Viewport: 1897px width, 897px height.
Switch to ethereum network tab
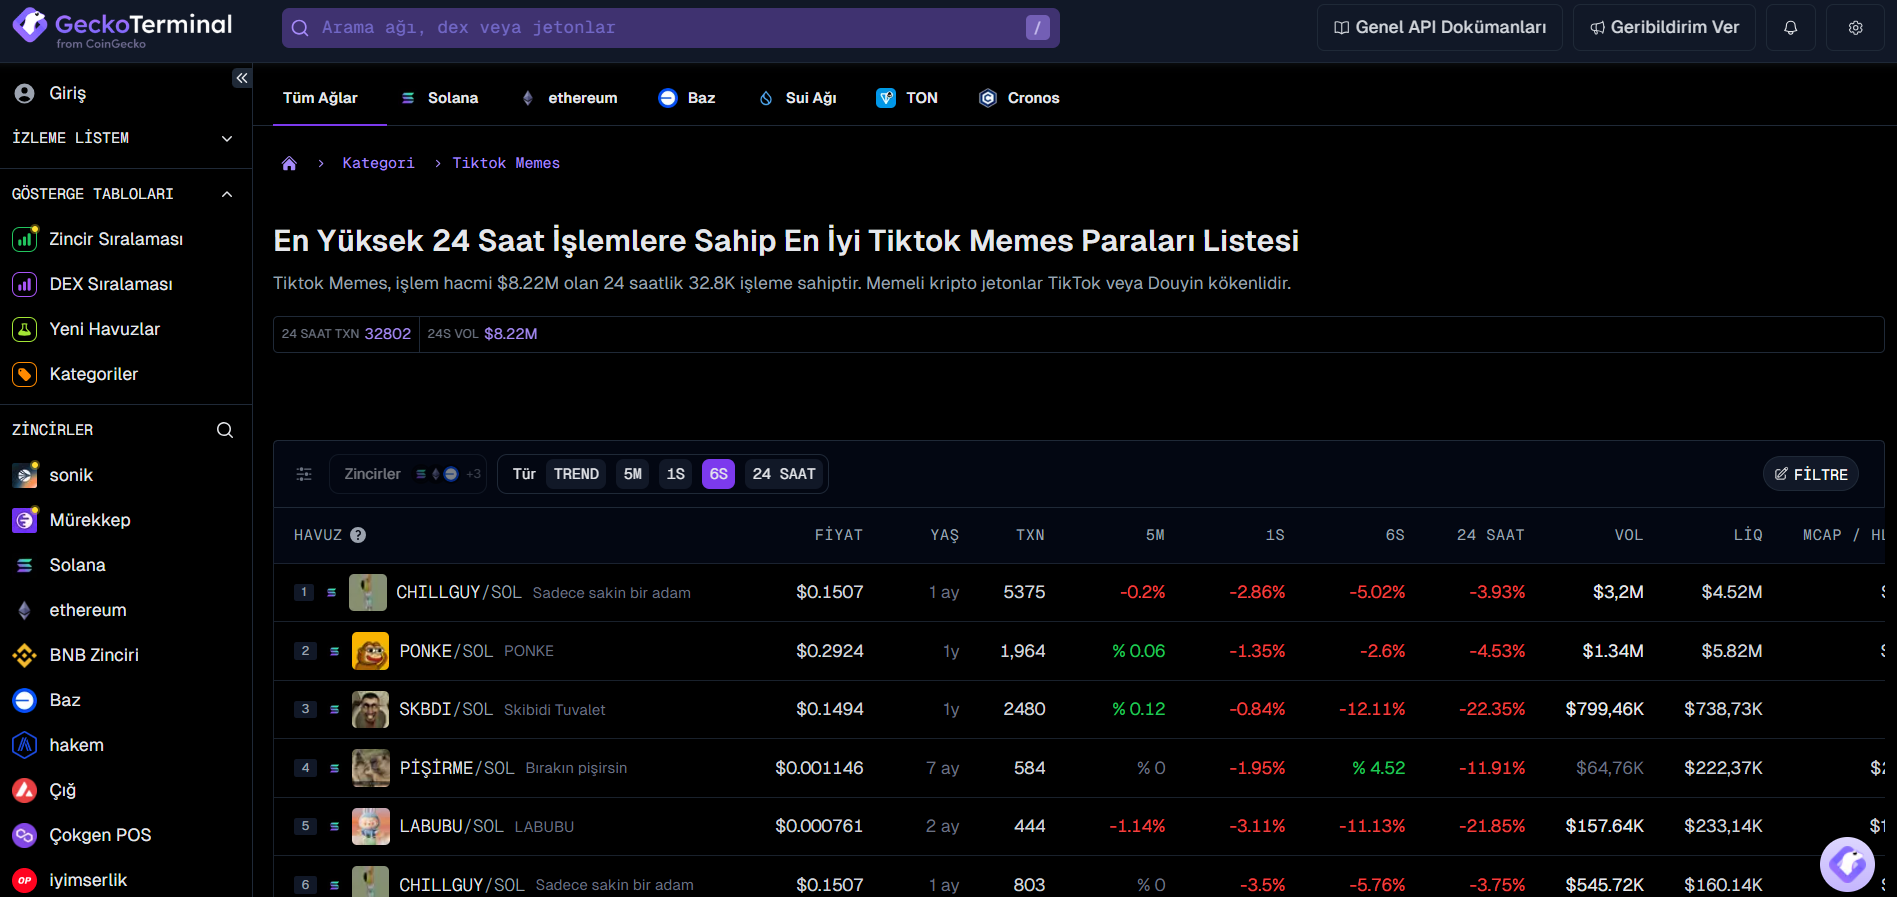click(x=569, y=98)
